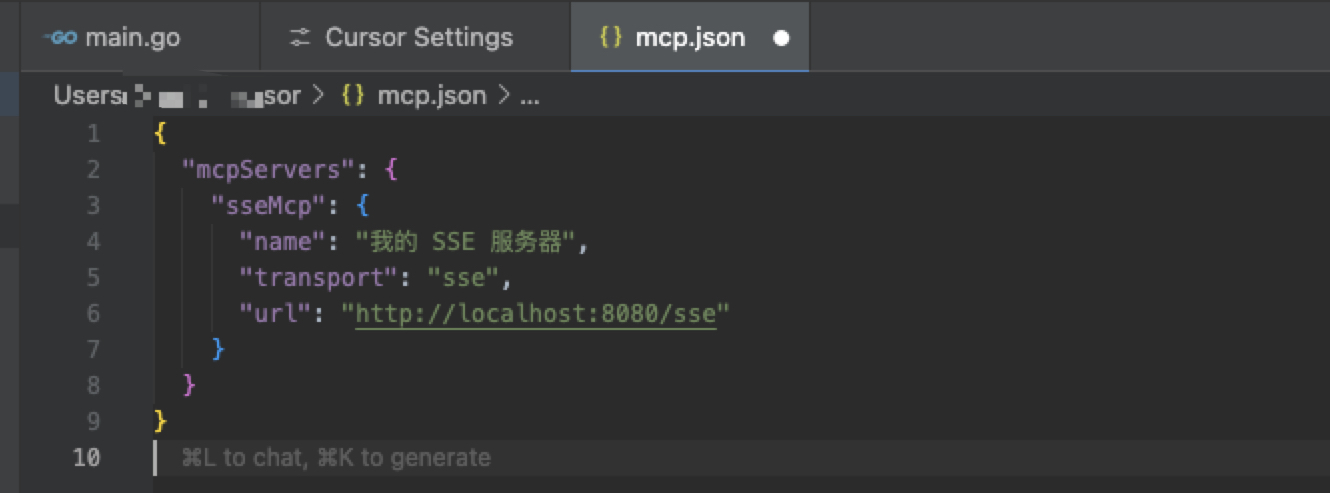The image size is (1330, 493).
Task: Click line number 10 in the gutter
Action: [x=87, y=458]
